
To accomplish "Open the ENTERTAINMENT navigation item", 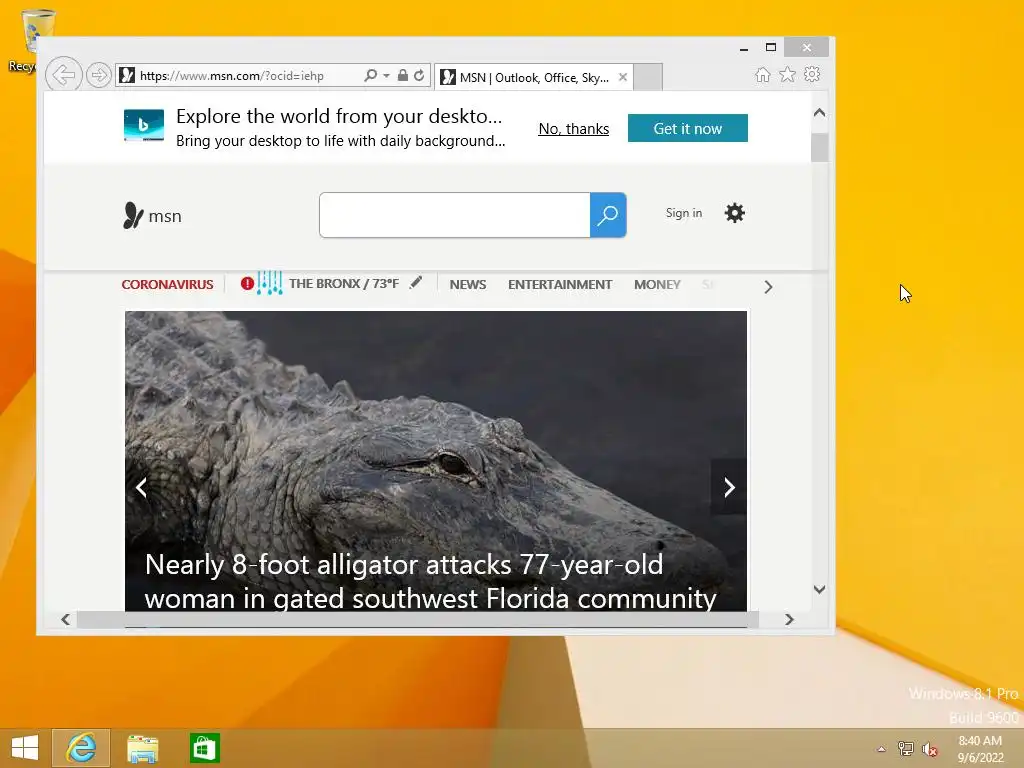I will pyautogui.click(x=560, y=285).
